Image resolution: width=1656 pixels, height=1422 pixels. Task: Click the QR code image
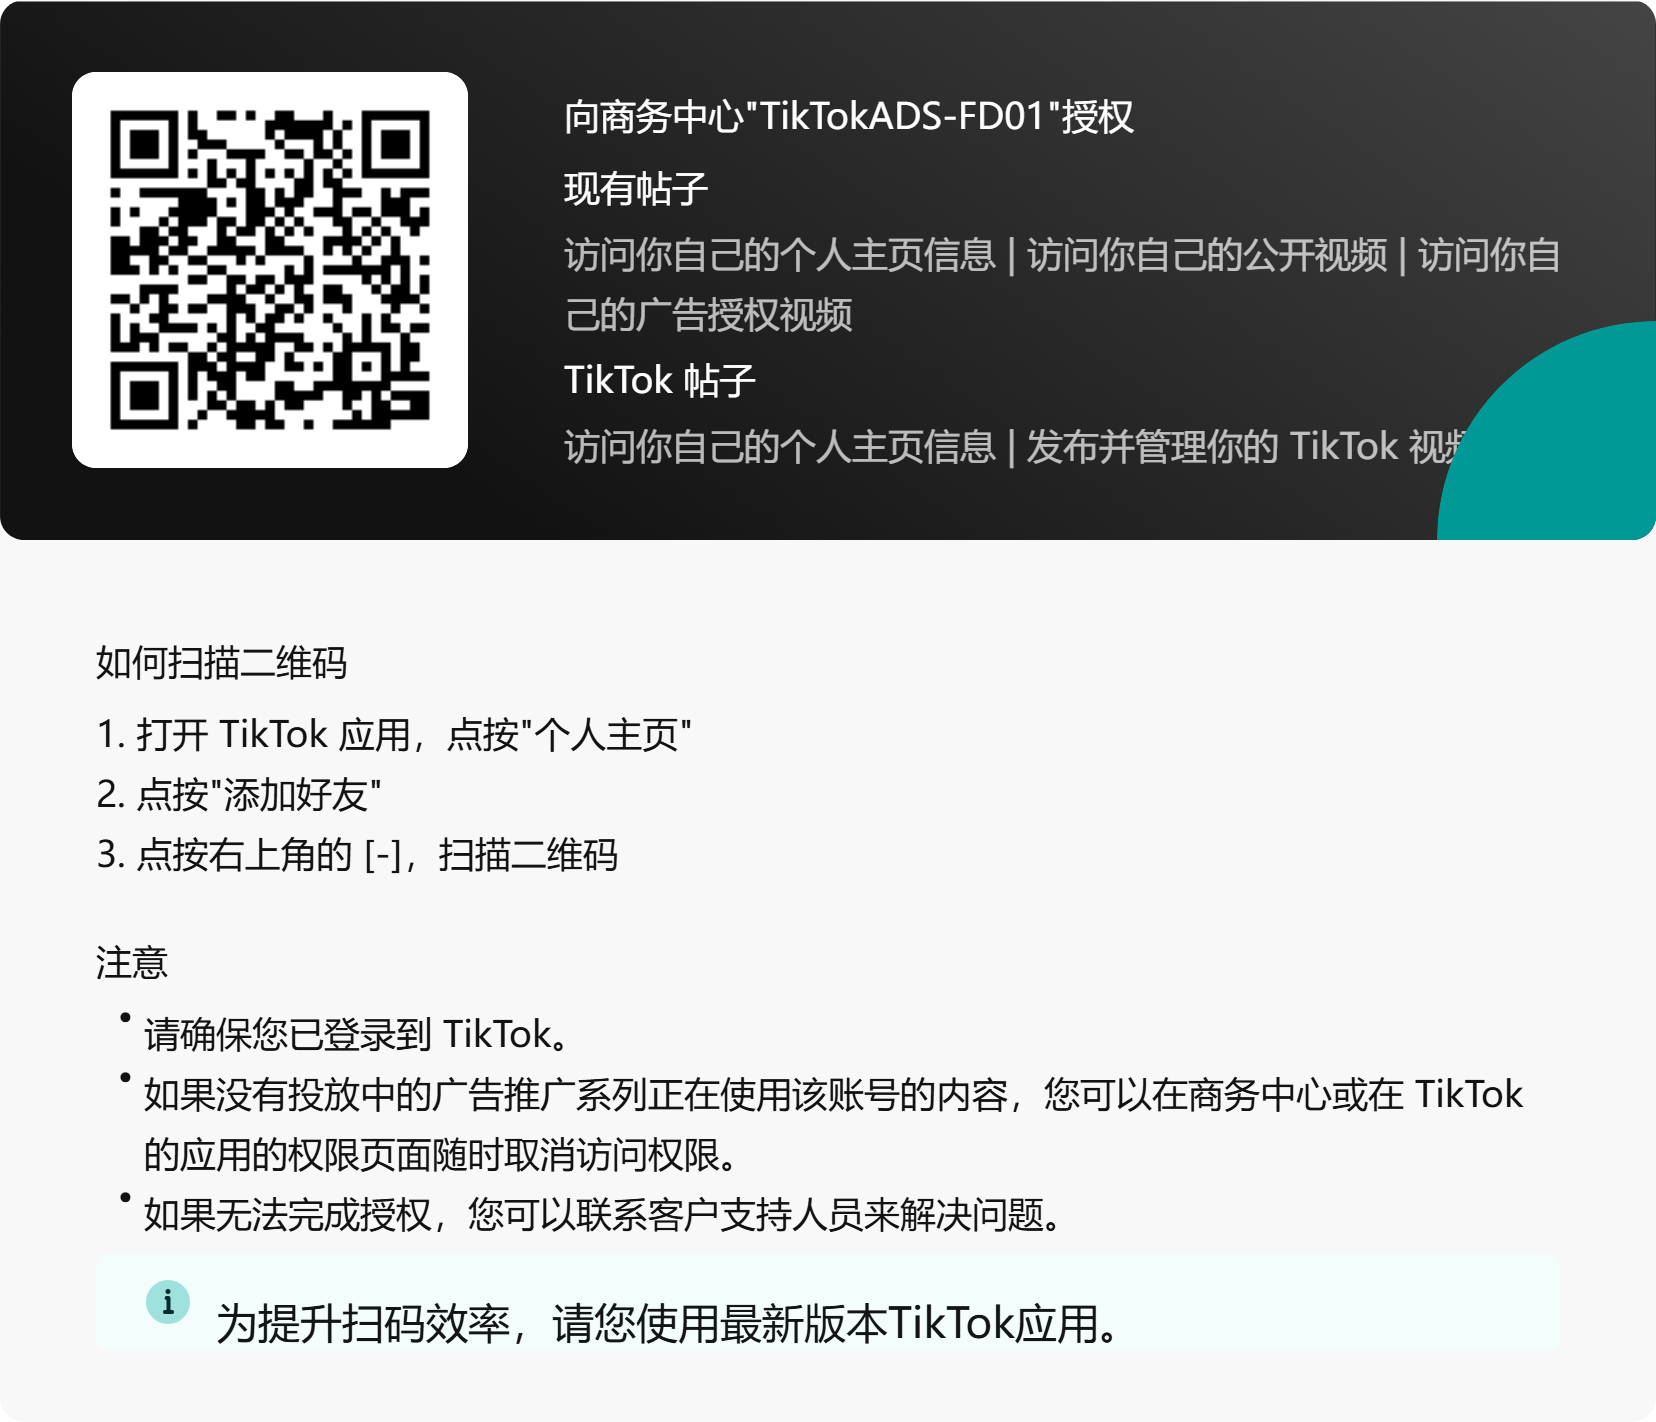270,270
